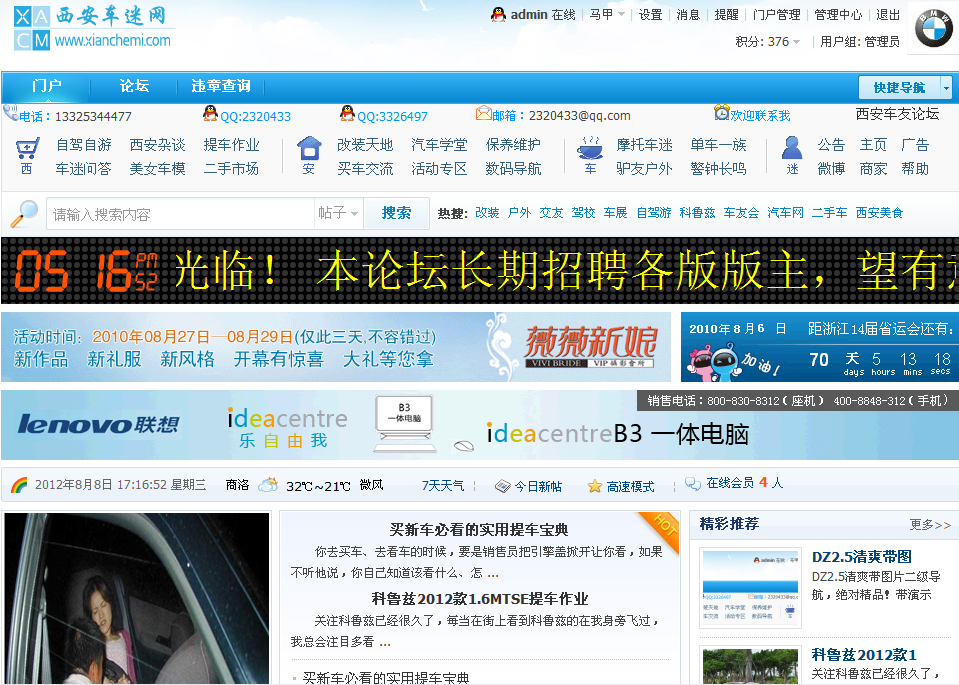This screenshot has width=959, height=685.
Task: Open the 摩托车迷 forum link
Action: tap(644, 145)
